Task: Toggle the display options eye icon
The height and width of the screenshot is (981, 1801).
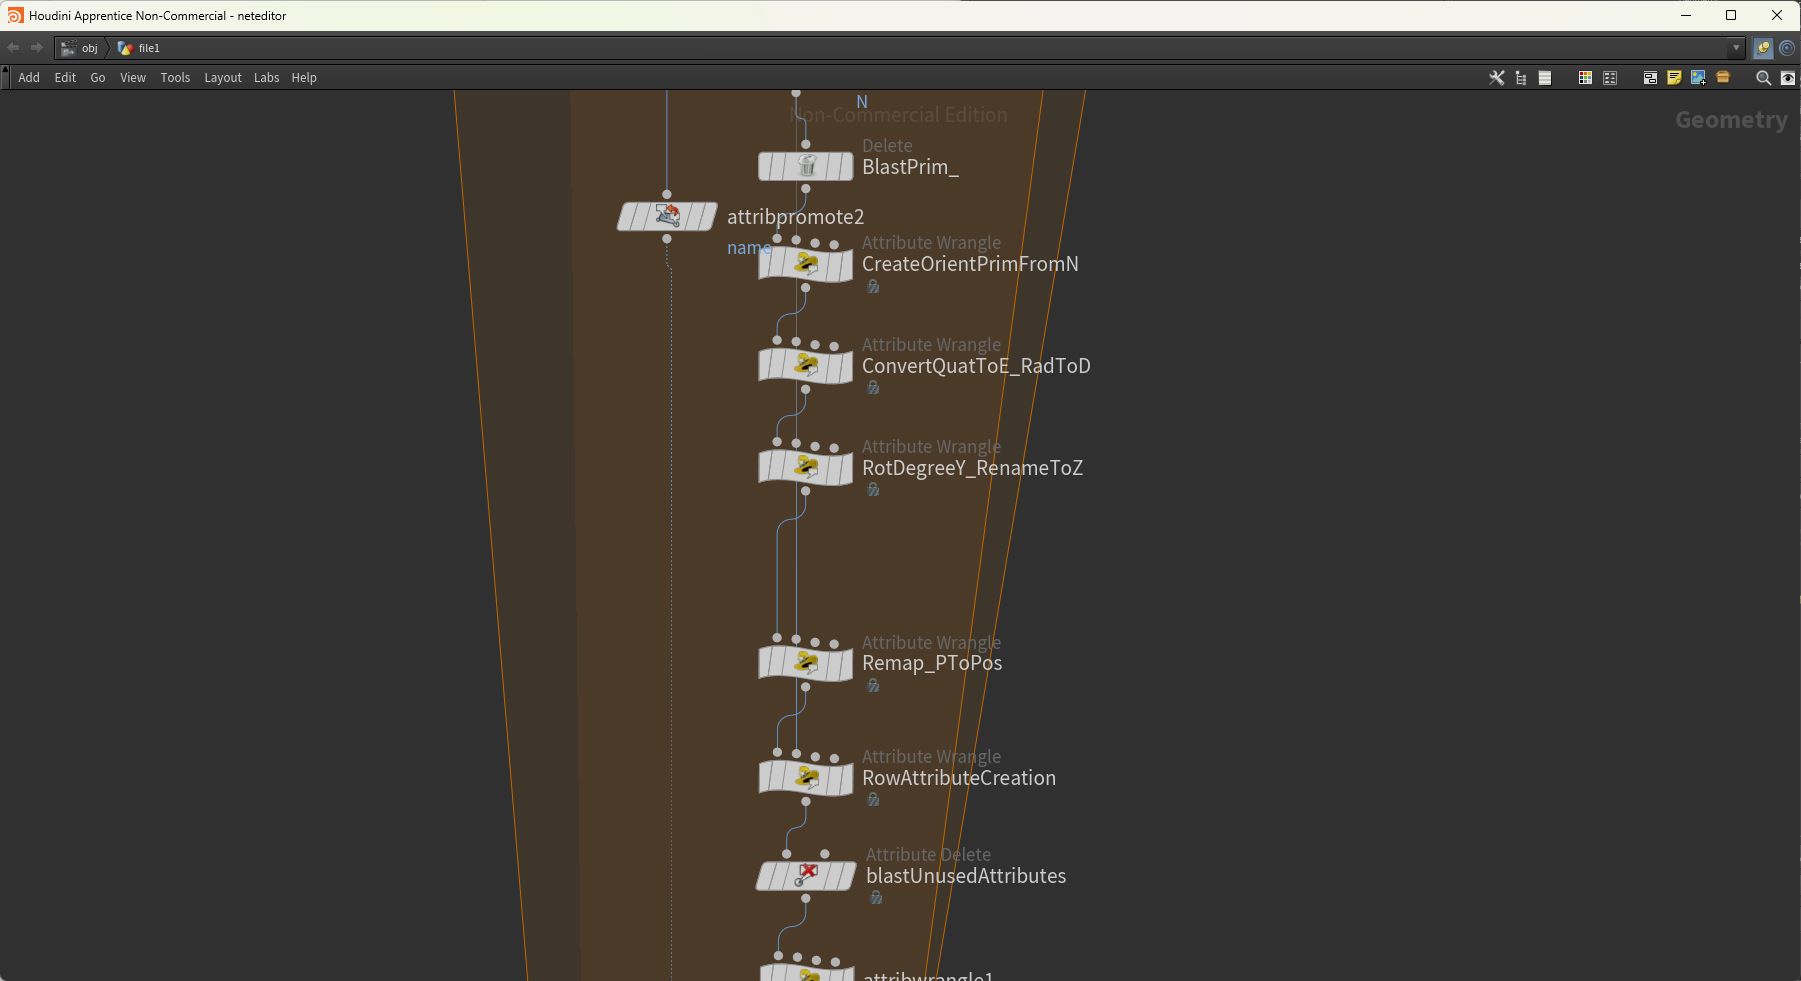Action: [1788, 78]
